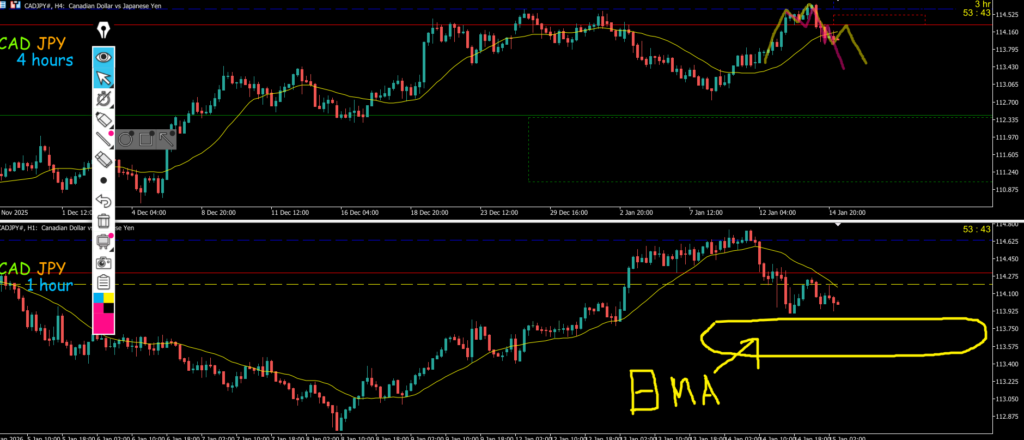Click the large pink current color
The image size is (1024, 440).
pos(104,323)
